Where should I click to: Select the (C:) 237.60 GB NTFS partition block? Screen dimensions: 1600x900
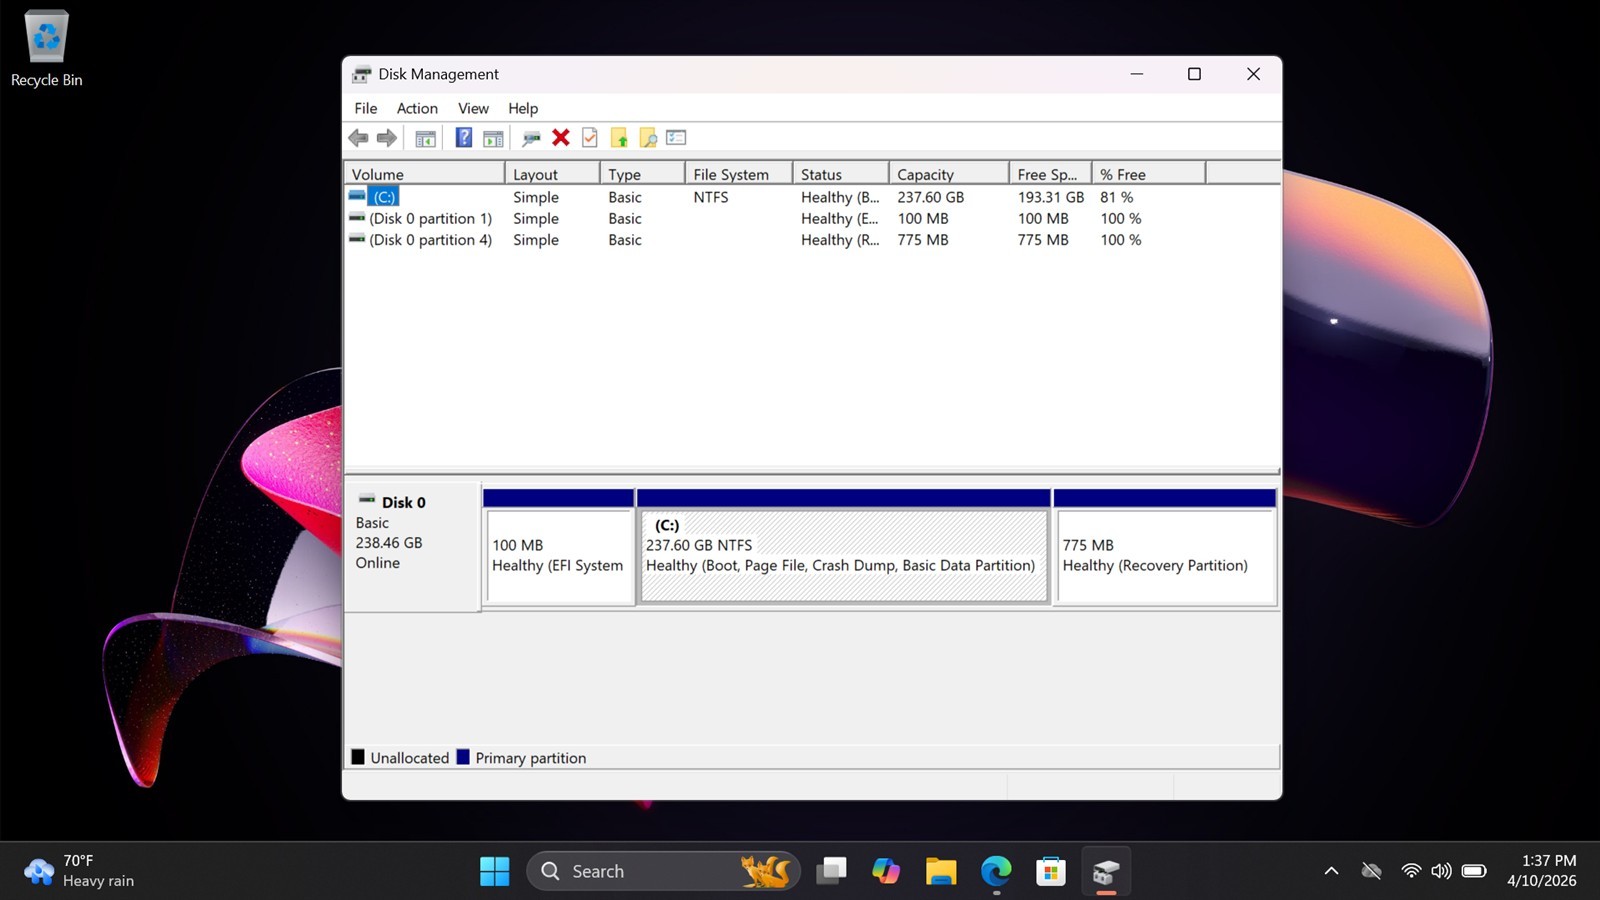pos(843,547)
